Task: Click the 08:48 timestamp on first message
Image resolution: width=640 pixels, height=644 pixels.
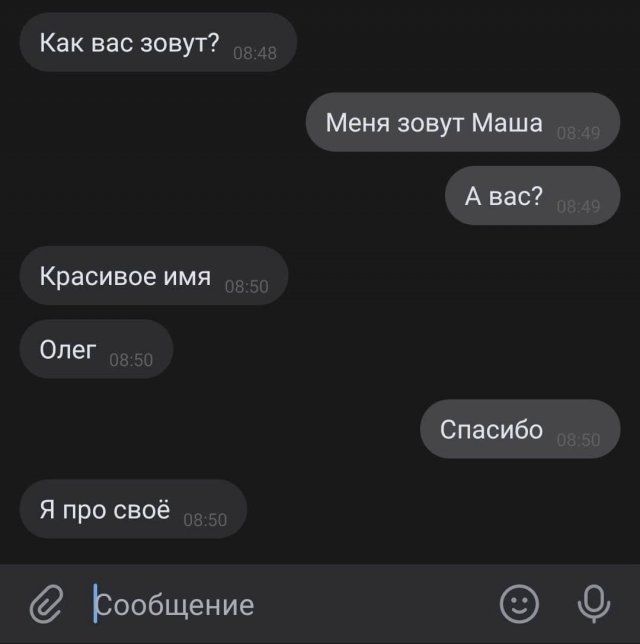Action: (x=255, y=53)
